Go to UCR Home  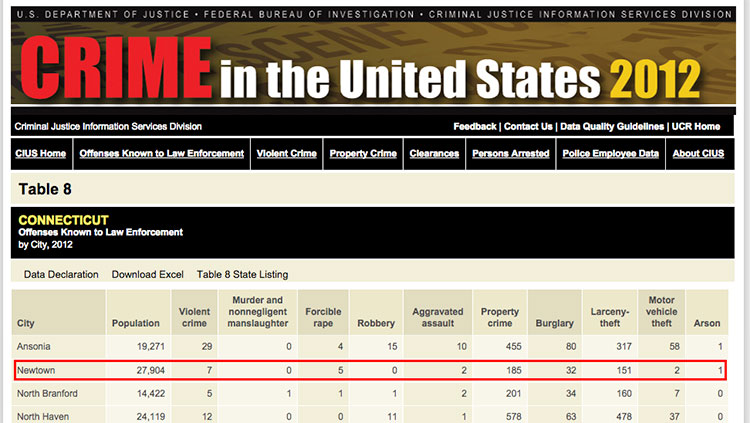[695, 127]
